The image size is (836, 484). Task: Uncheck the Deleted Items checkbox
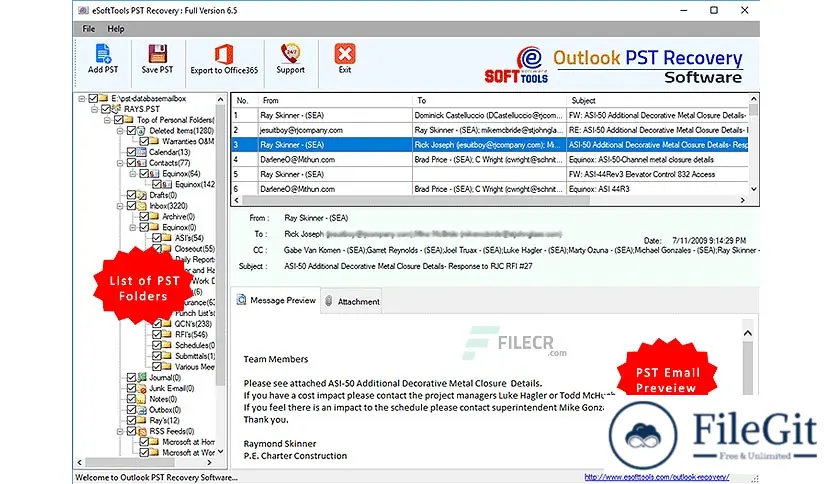point(131,131)
